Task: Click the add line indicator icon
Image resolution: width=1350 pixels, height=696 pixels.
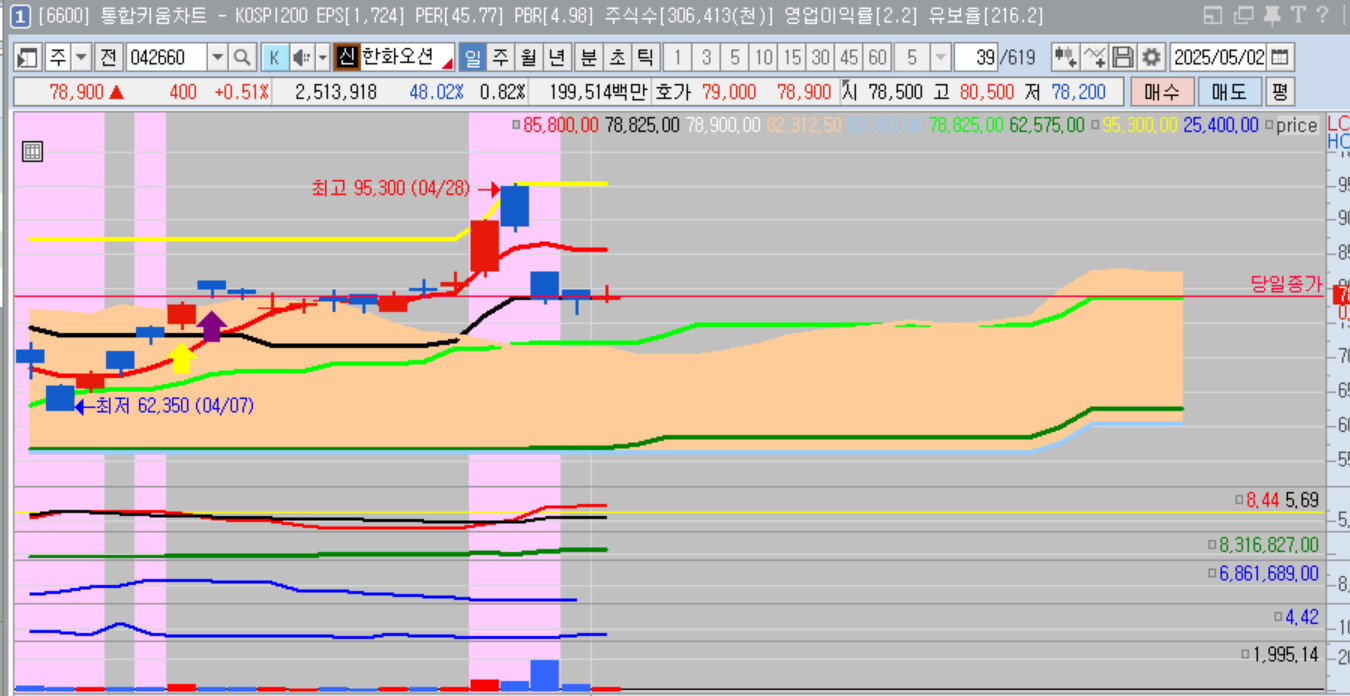Action: (x=1095, y=57)
